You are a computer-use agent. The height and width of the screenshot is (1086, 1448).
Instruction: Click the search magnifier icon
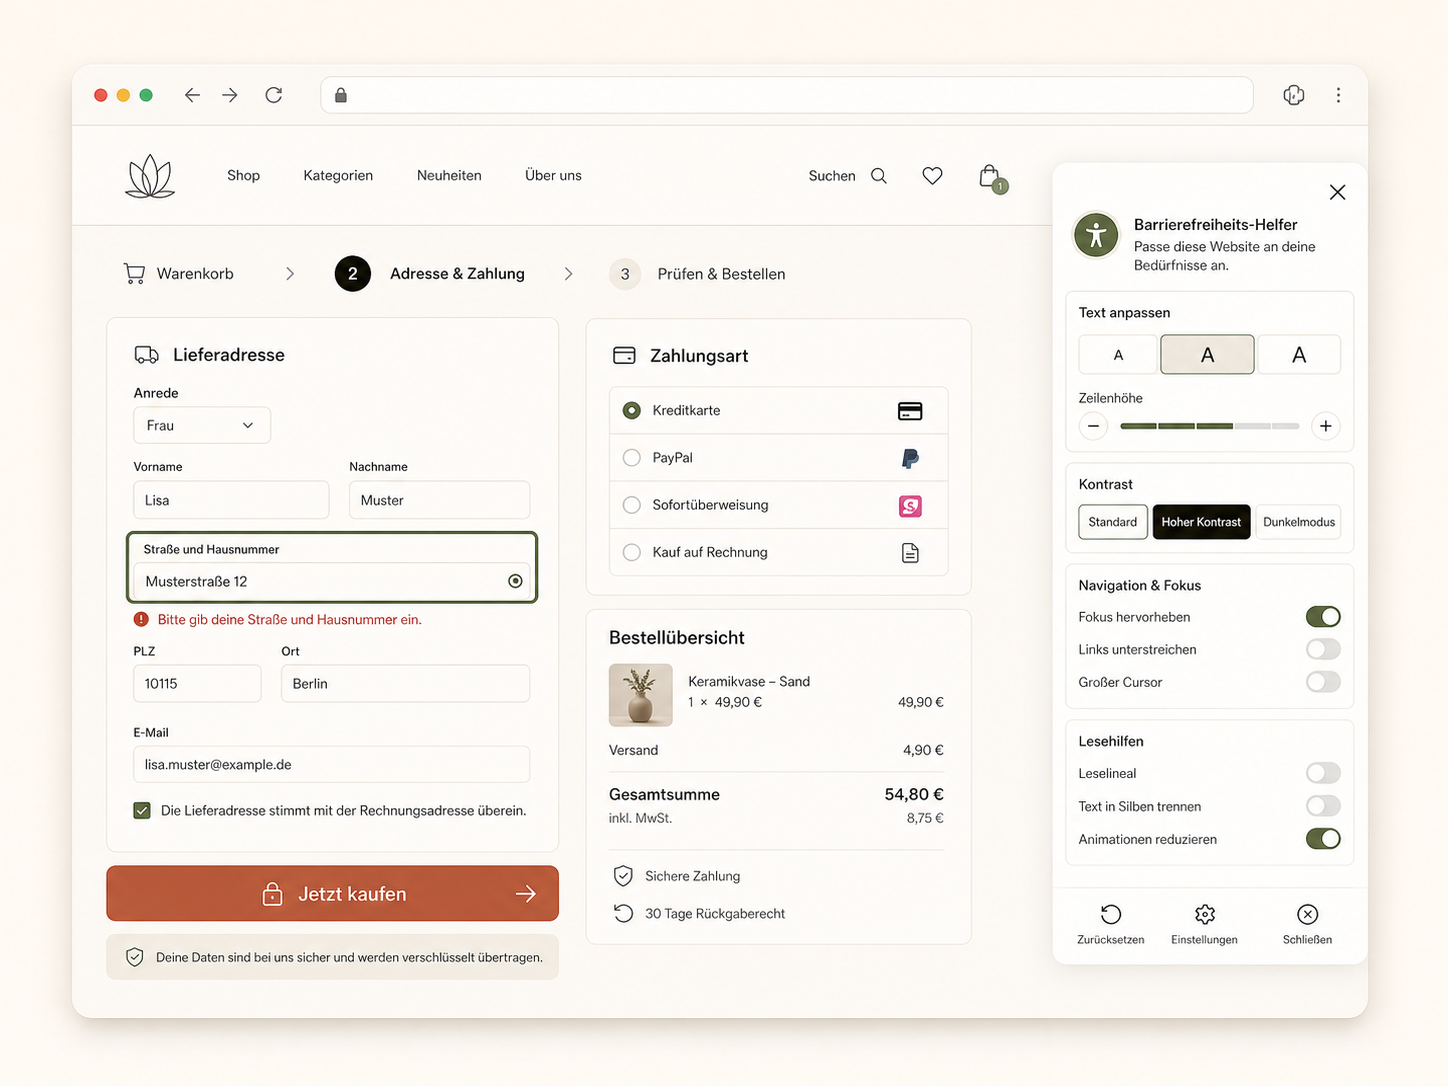(x=879, y=176)
